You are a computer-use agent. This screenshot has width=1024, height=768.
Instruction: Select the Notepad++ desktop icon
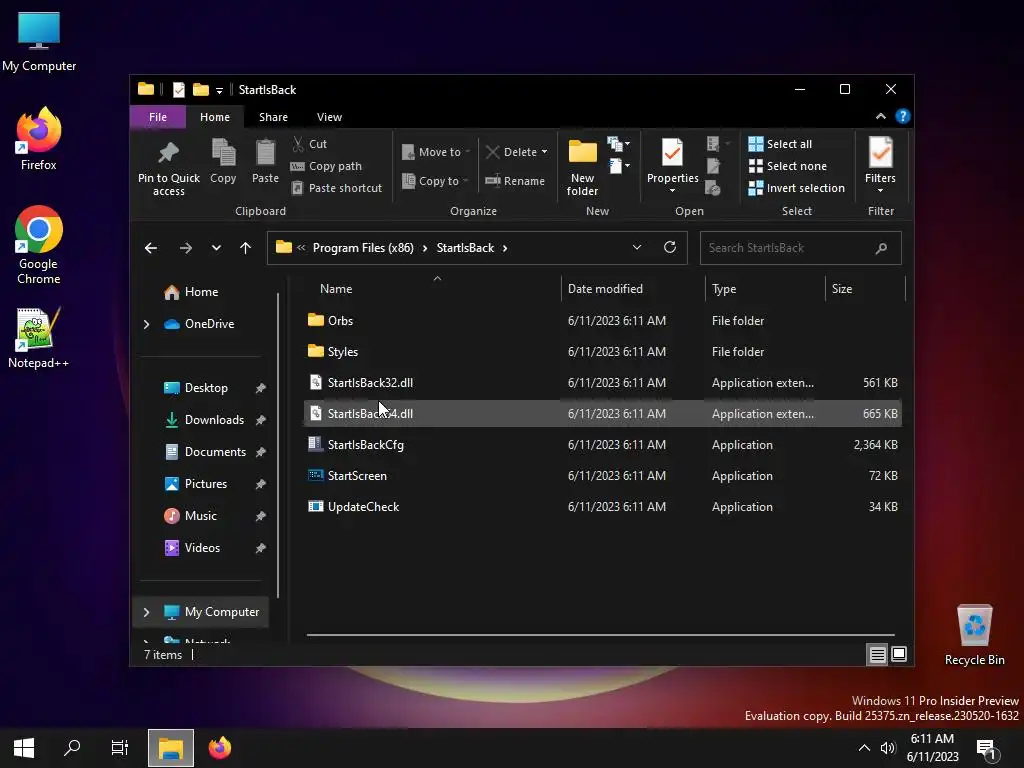[x=39, y=338]
